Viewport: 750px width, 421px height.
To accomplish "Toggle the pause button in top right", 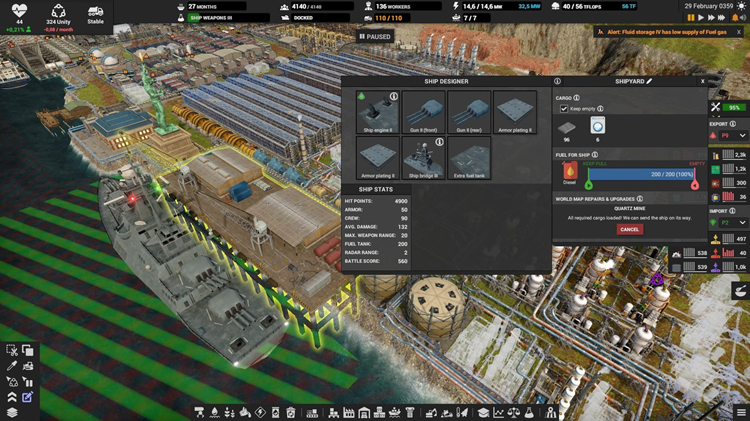I will (x=690, y=18).
